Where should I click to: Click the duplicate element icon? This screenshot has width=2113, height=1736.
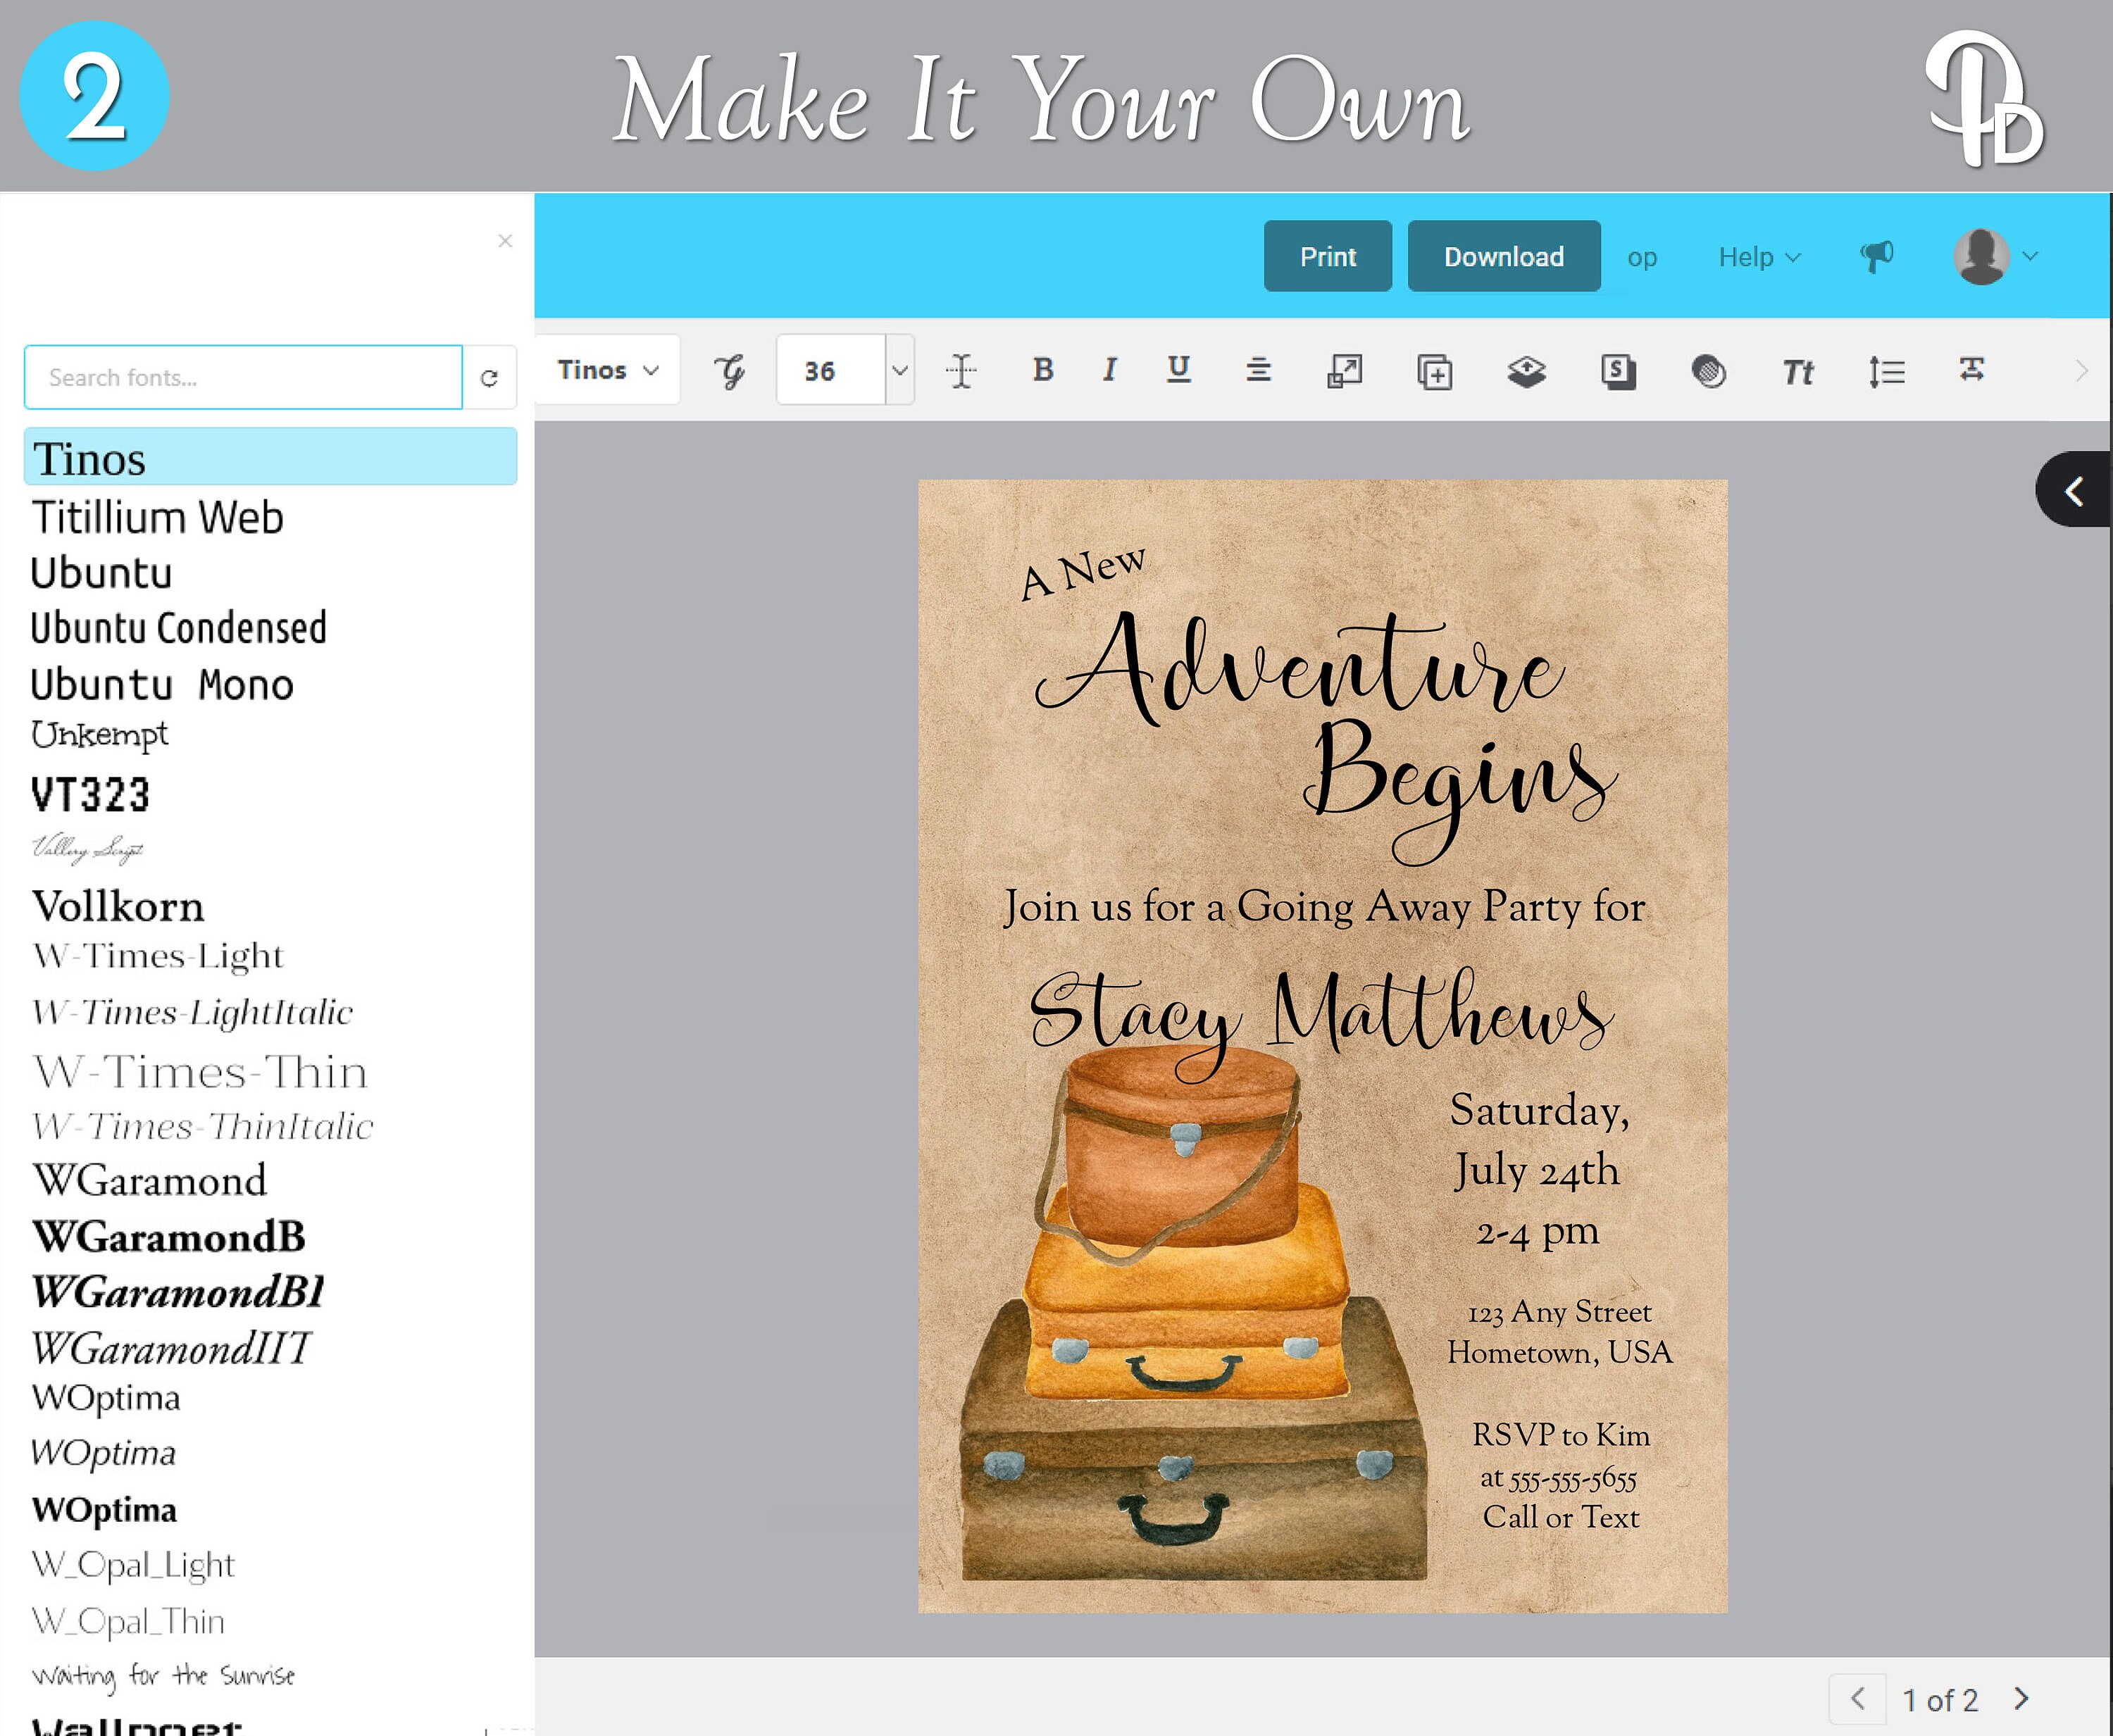[1435, 372]
